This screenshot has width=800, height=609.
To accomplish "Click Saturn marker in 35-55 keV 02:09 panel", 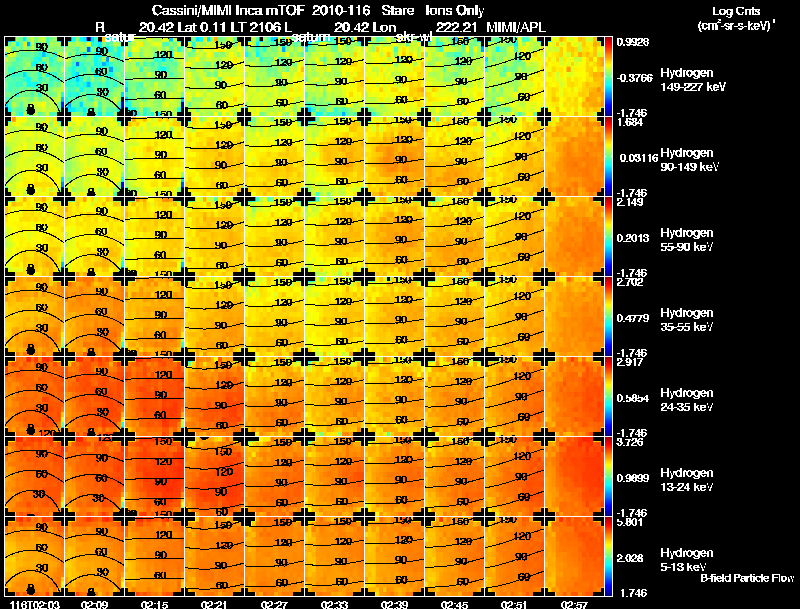I will pyautogui.click(x=91, y=352).
